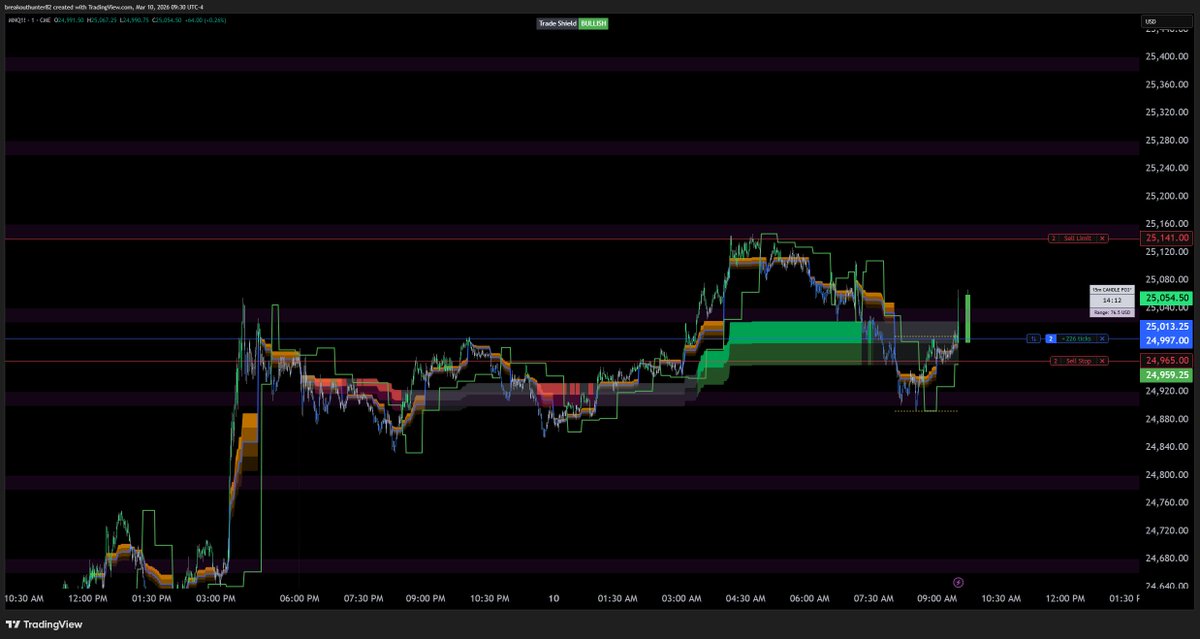Viewport: 1200px width, 639px height.
Task: Close the +226 ticks position via its X
Action: 1102,339
